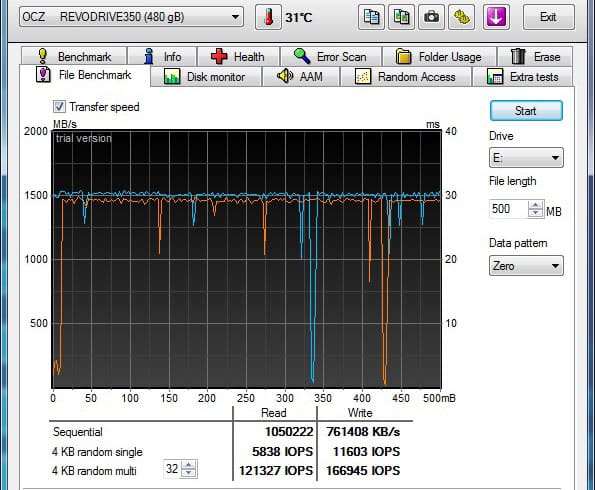The width and height of the screenshot is (595, 490).
Task: Select the 166945 IOPS write value
Action: 363,471
